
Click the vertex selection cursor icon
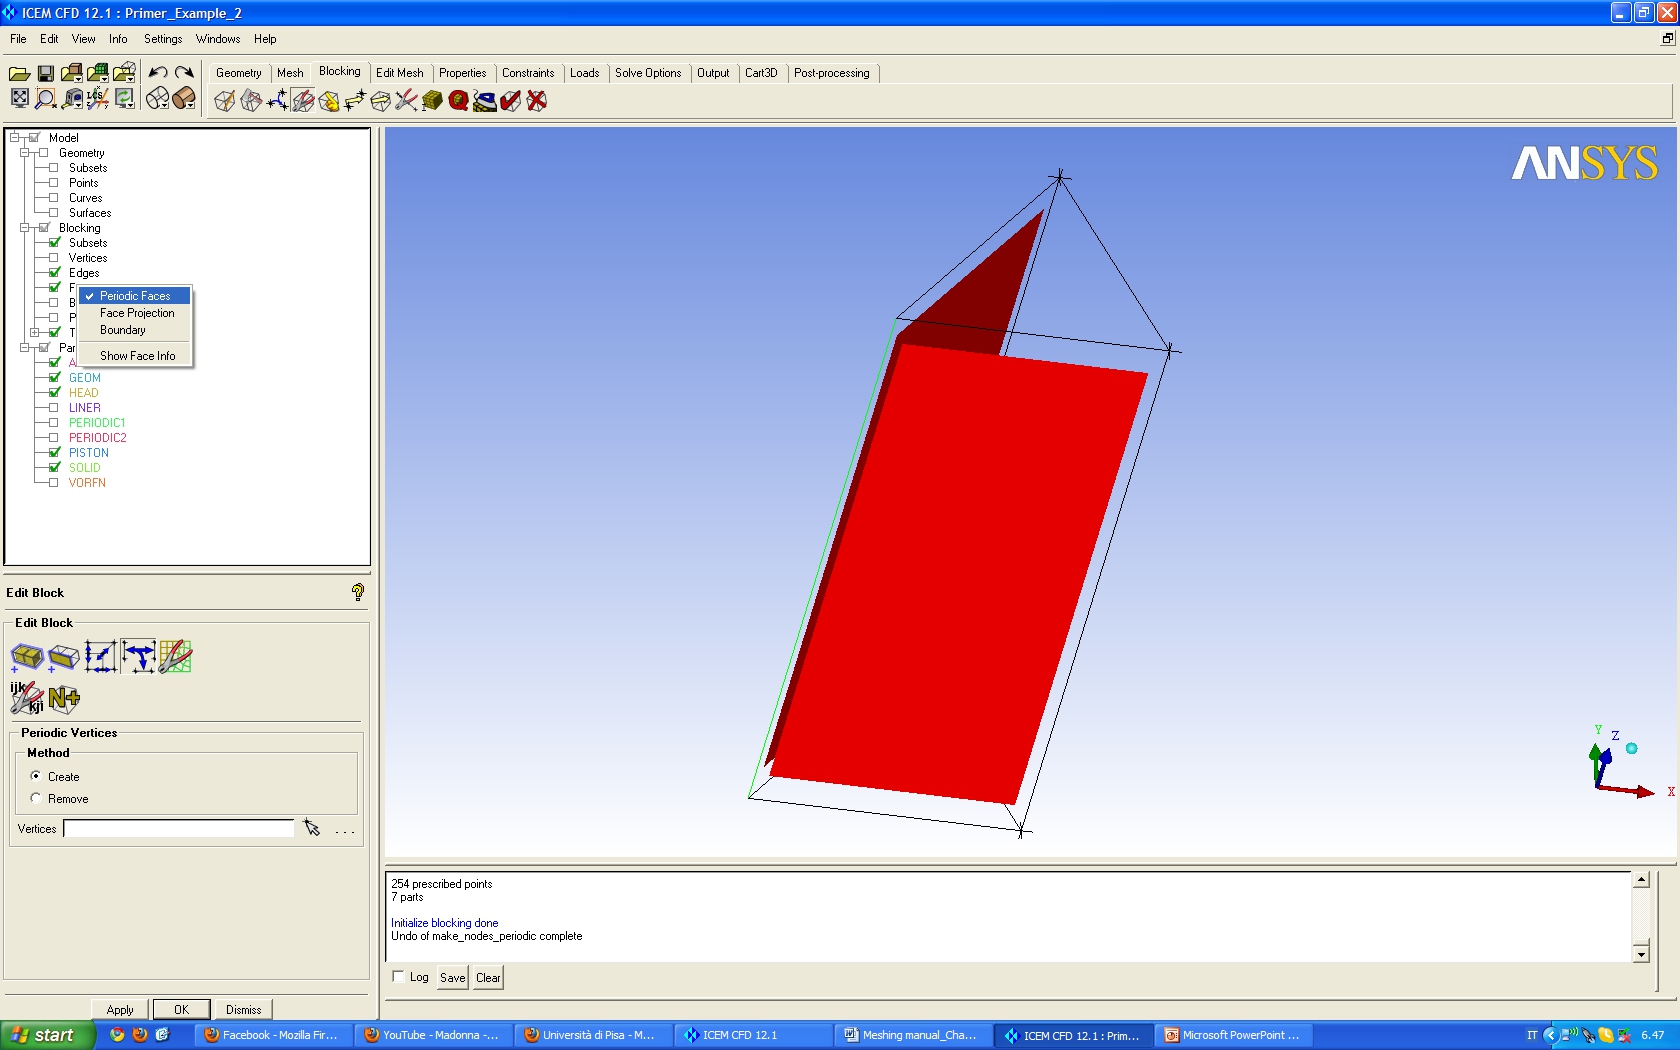pos(312,828)
